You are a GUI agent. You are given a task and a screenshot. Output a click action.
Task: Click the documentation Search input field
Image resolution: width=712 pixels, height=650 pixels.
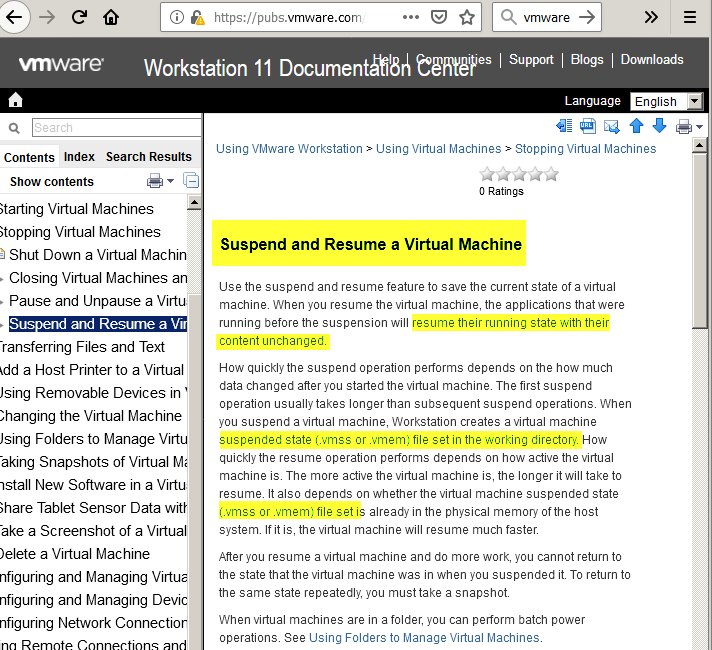pos(116,128)
